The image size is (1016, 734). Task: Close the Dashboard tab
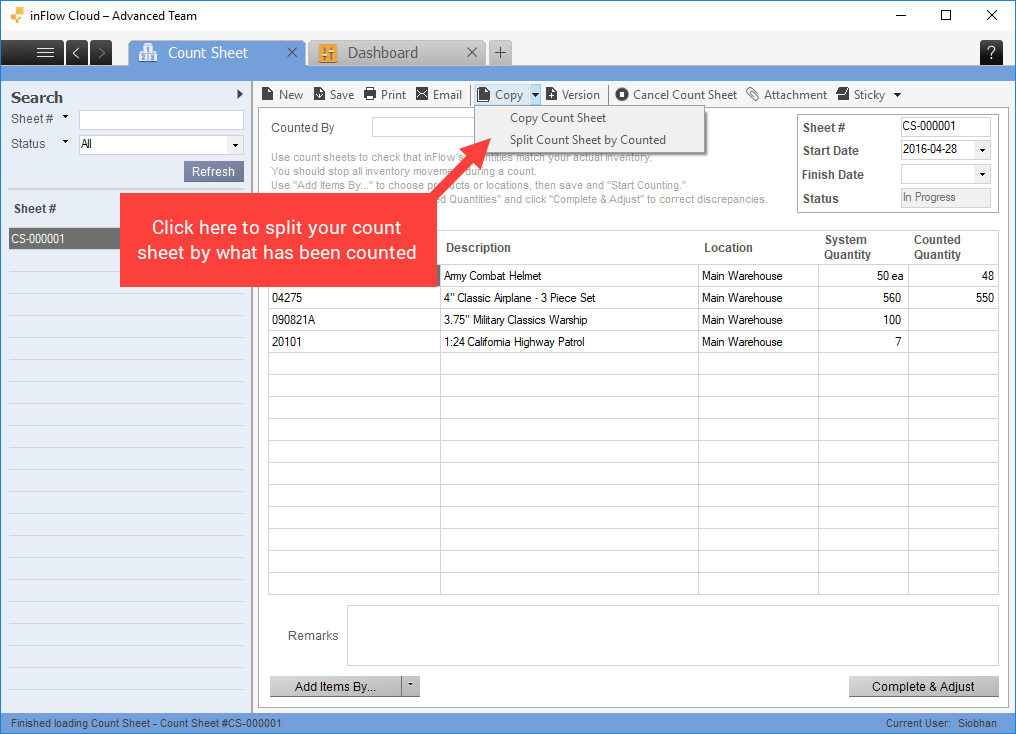(472, 52)
